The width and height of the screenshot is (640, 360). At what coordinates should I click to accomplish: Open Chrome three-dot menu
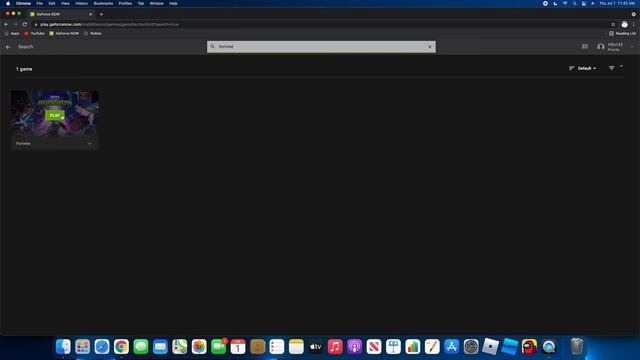click(x=633, y=24)
